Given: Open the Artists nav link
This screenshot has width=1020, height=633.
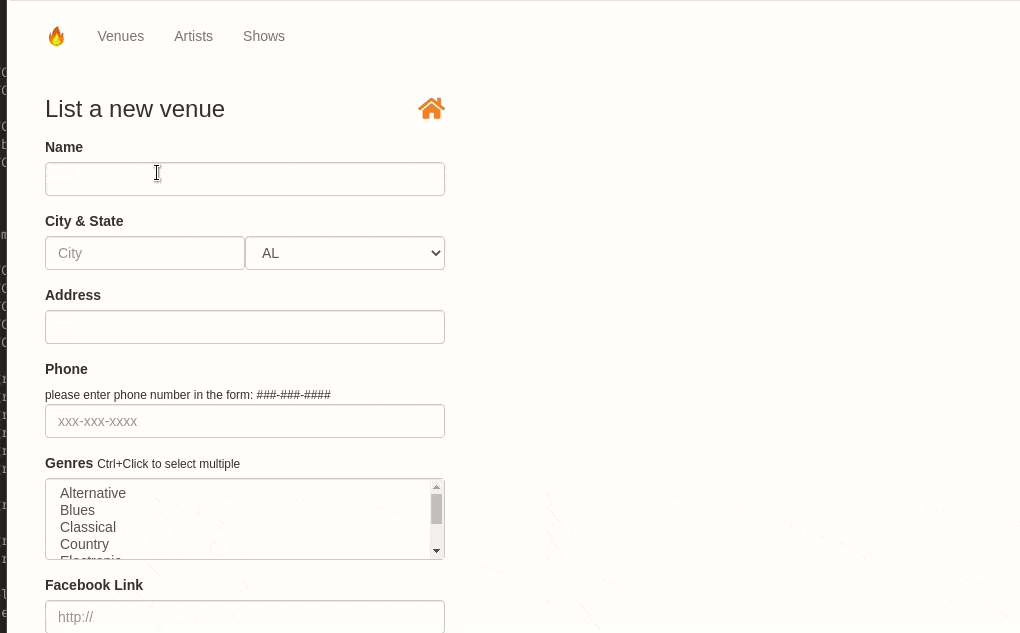Looking at the screenshot, I should pos(193,36).
